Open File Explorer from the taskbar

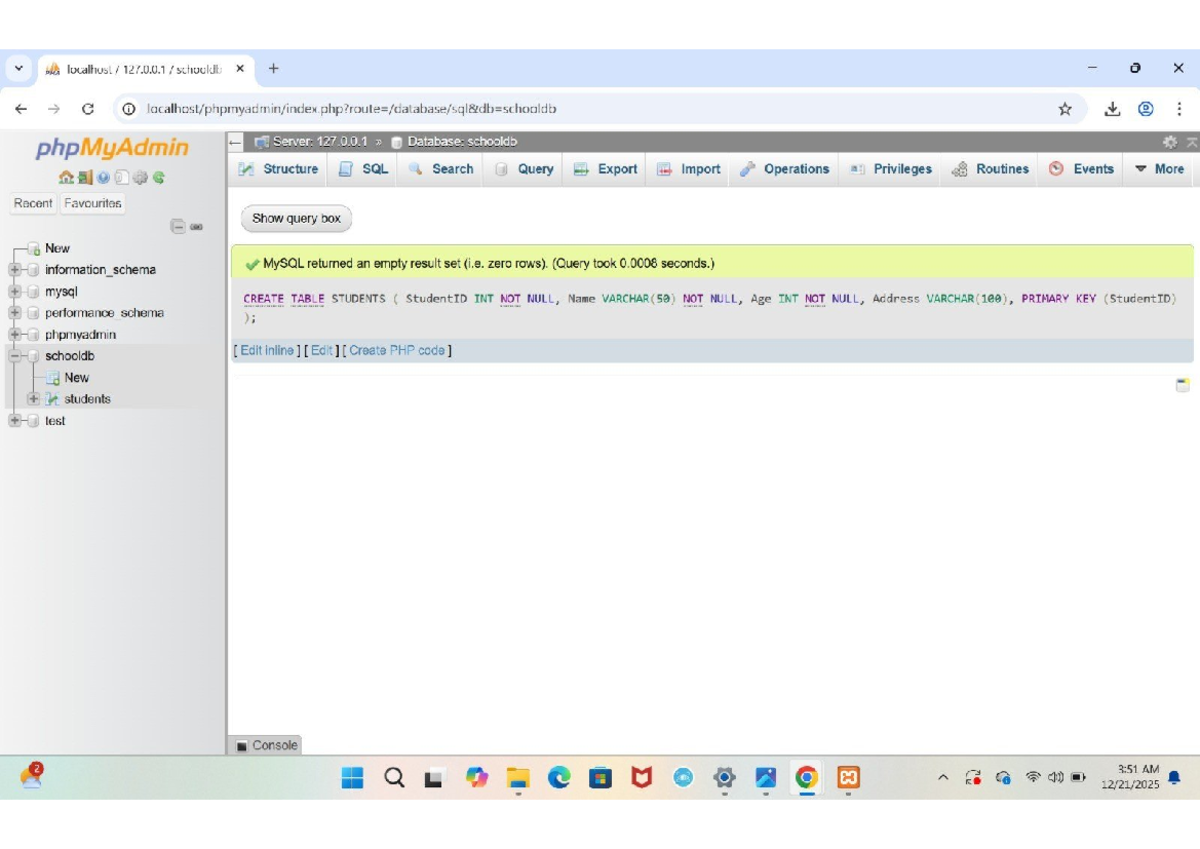(x=517, y=778)
